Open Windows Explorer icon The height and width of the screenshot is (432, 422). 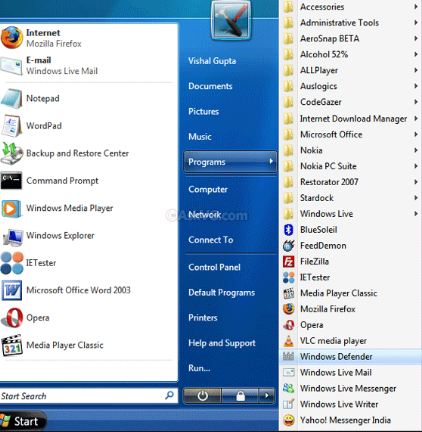pos(13,236)
